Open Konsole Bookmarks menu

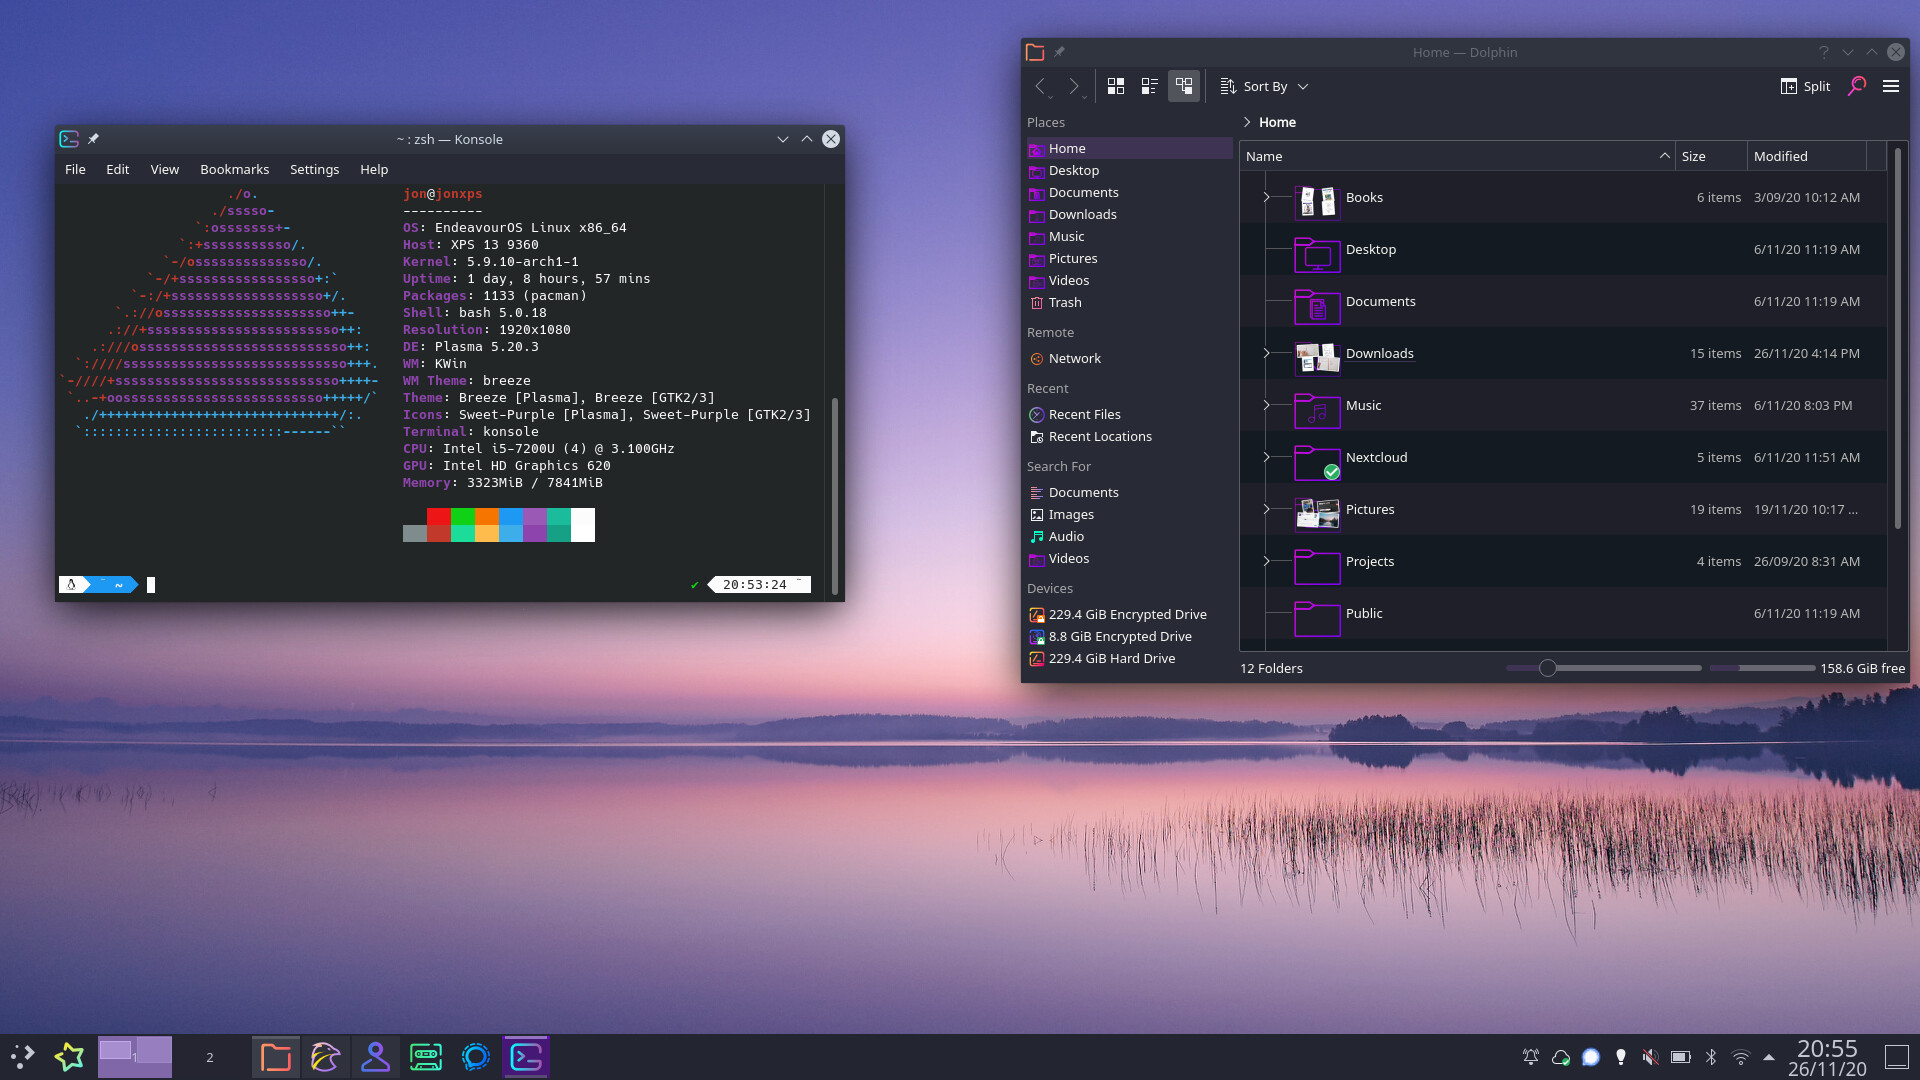(x=234, y=169)
